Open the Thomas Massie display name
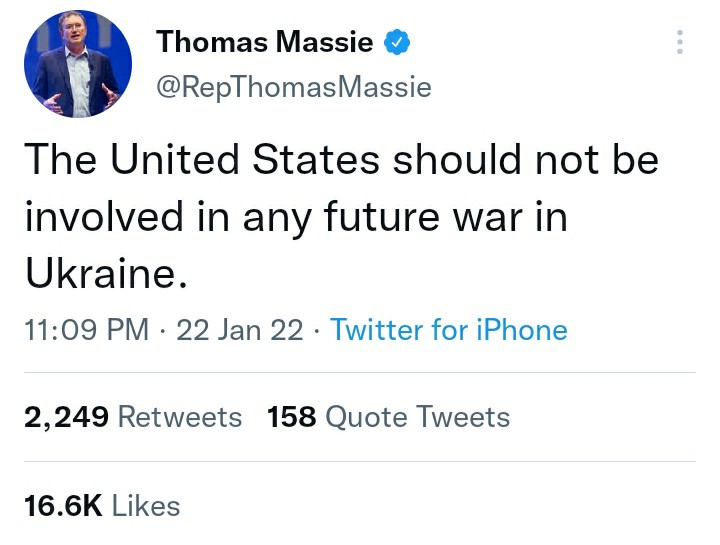 pos(264,42)
